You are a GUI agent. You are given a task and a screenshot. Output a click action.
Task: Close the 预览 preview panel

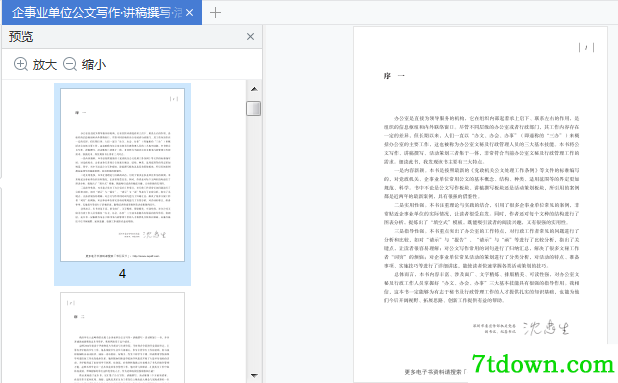click(x=250, y=37)
